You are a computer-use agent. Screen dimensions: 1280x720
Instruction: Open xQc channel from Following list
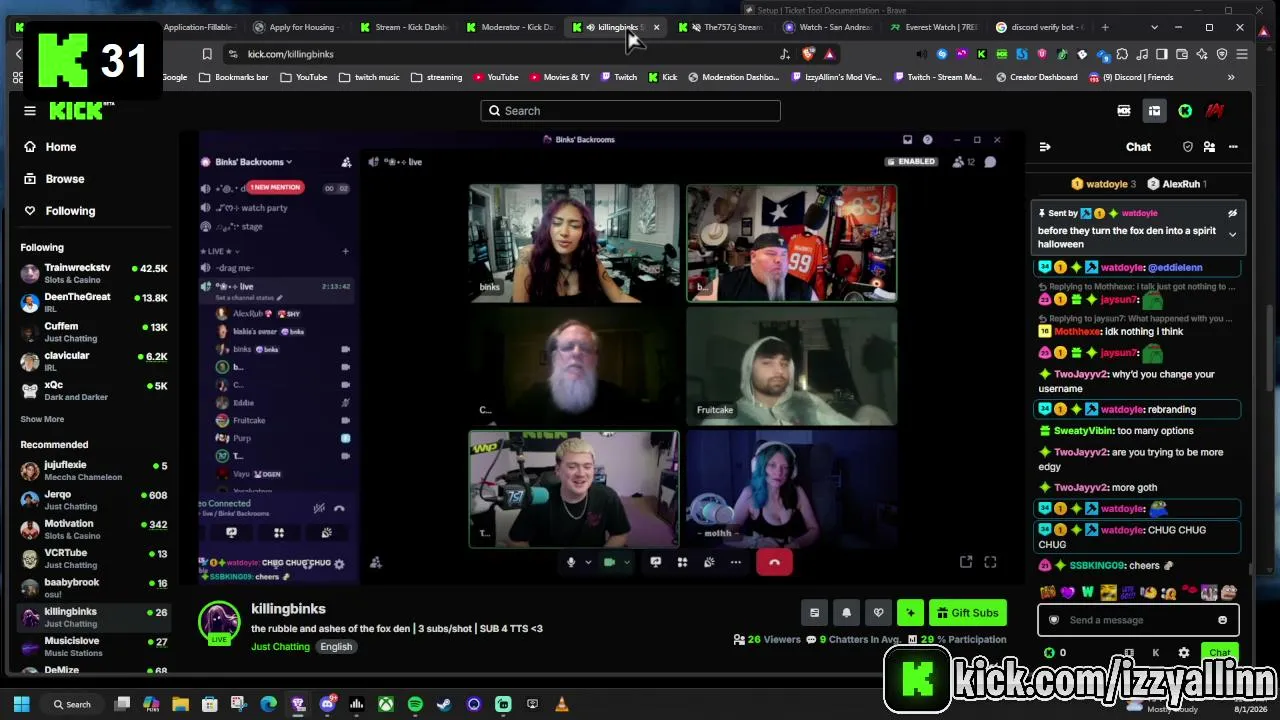[x=94, y=390]
